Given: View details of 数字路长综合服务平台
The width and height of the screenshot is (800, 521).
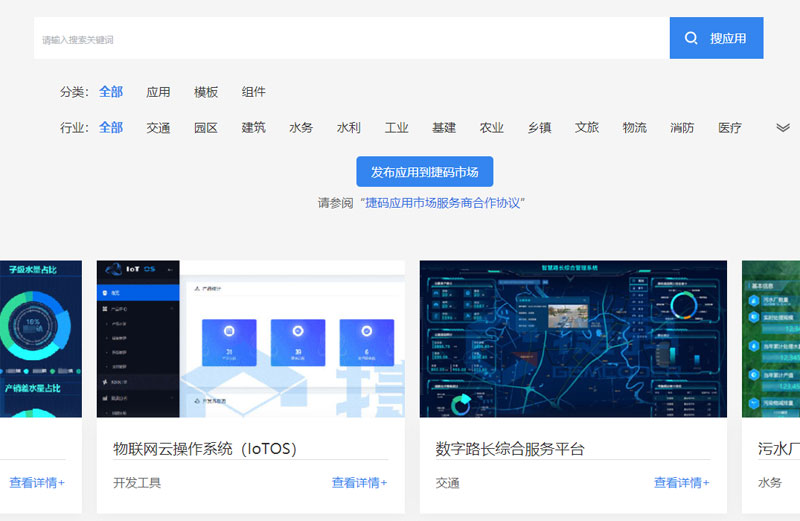Looking at the screenshot, I should 681,483.
